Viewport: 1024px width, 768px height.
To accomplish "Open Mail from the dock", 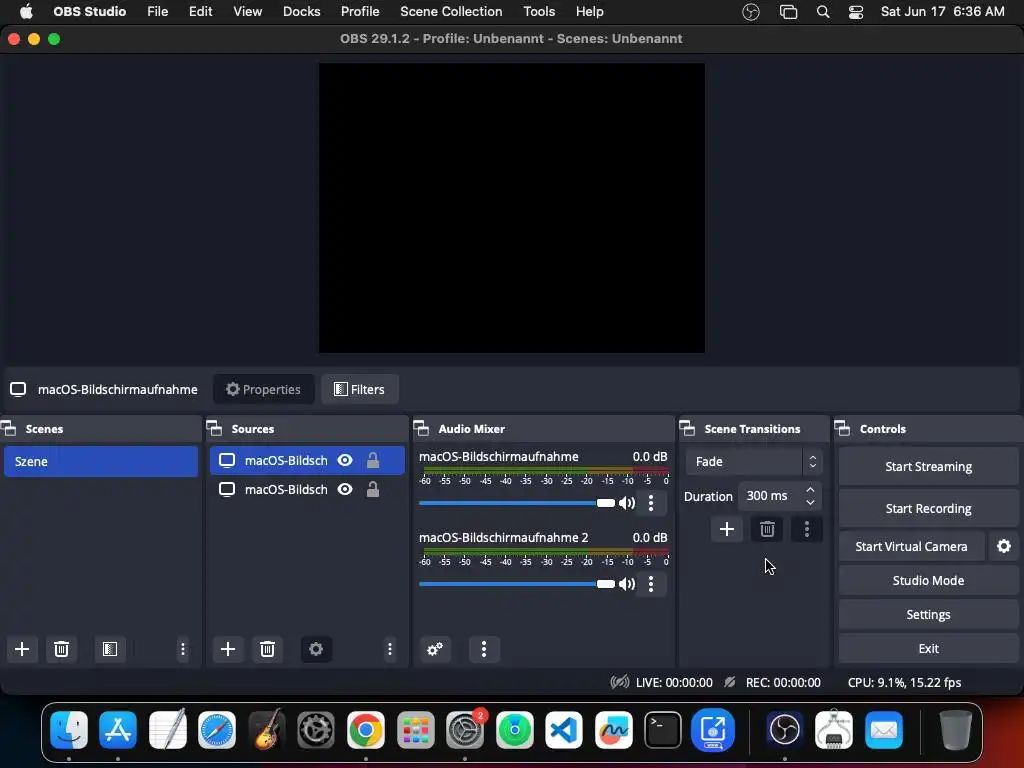I will click(x=884, y=729).
